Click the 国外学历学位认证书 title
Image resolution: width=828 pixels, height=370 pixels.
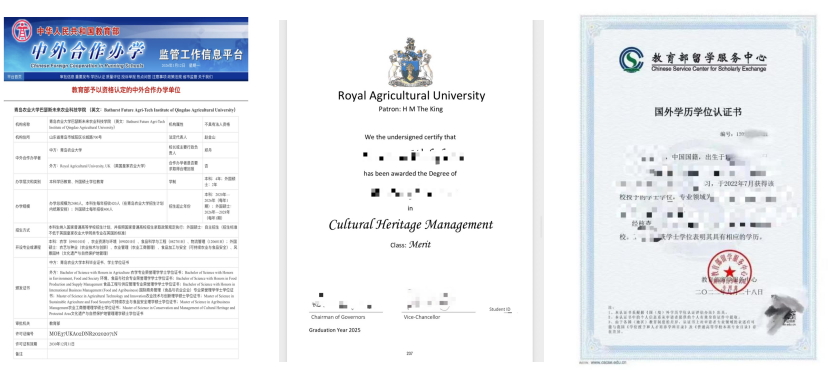[698, 112]
